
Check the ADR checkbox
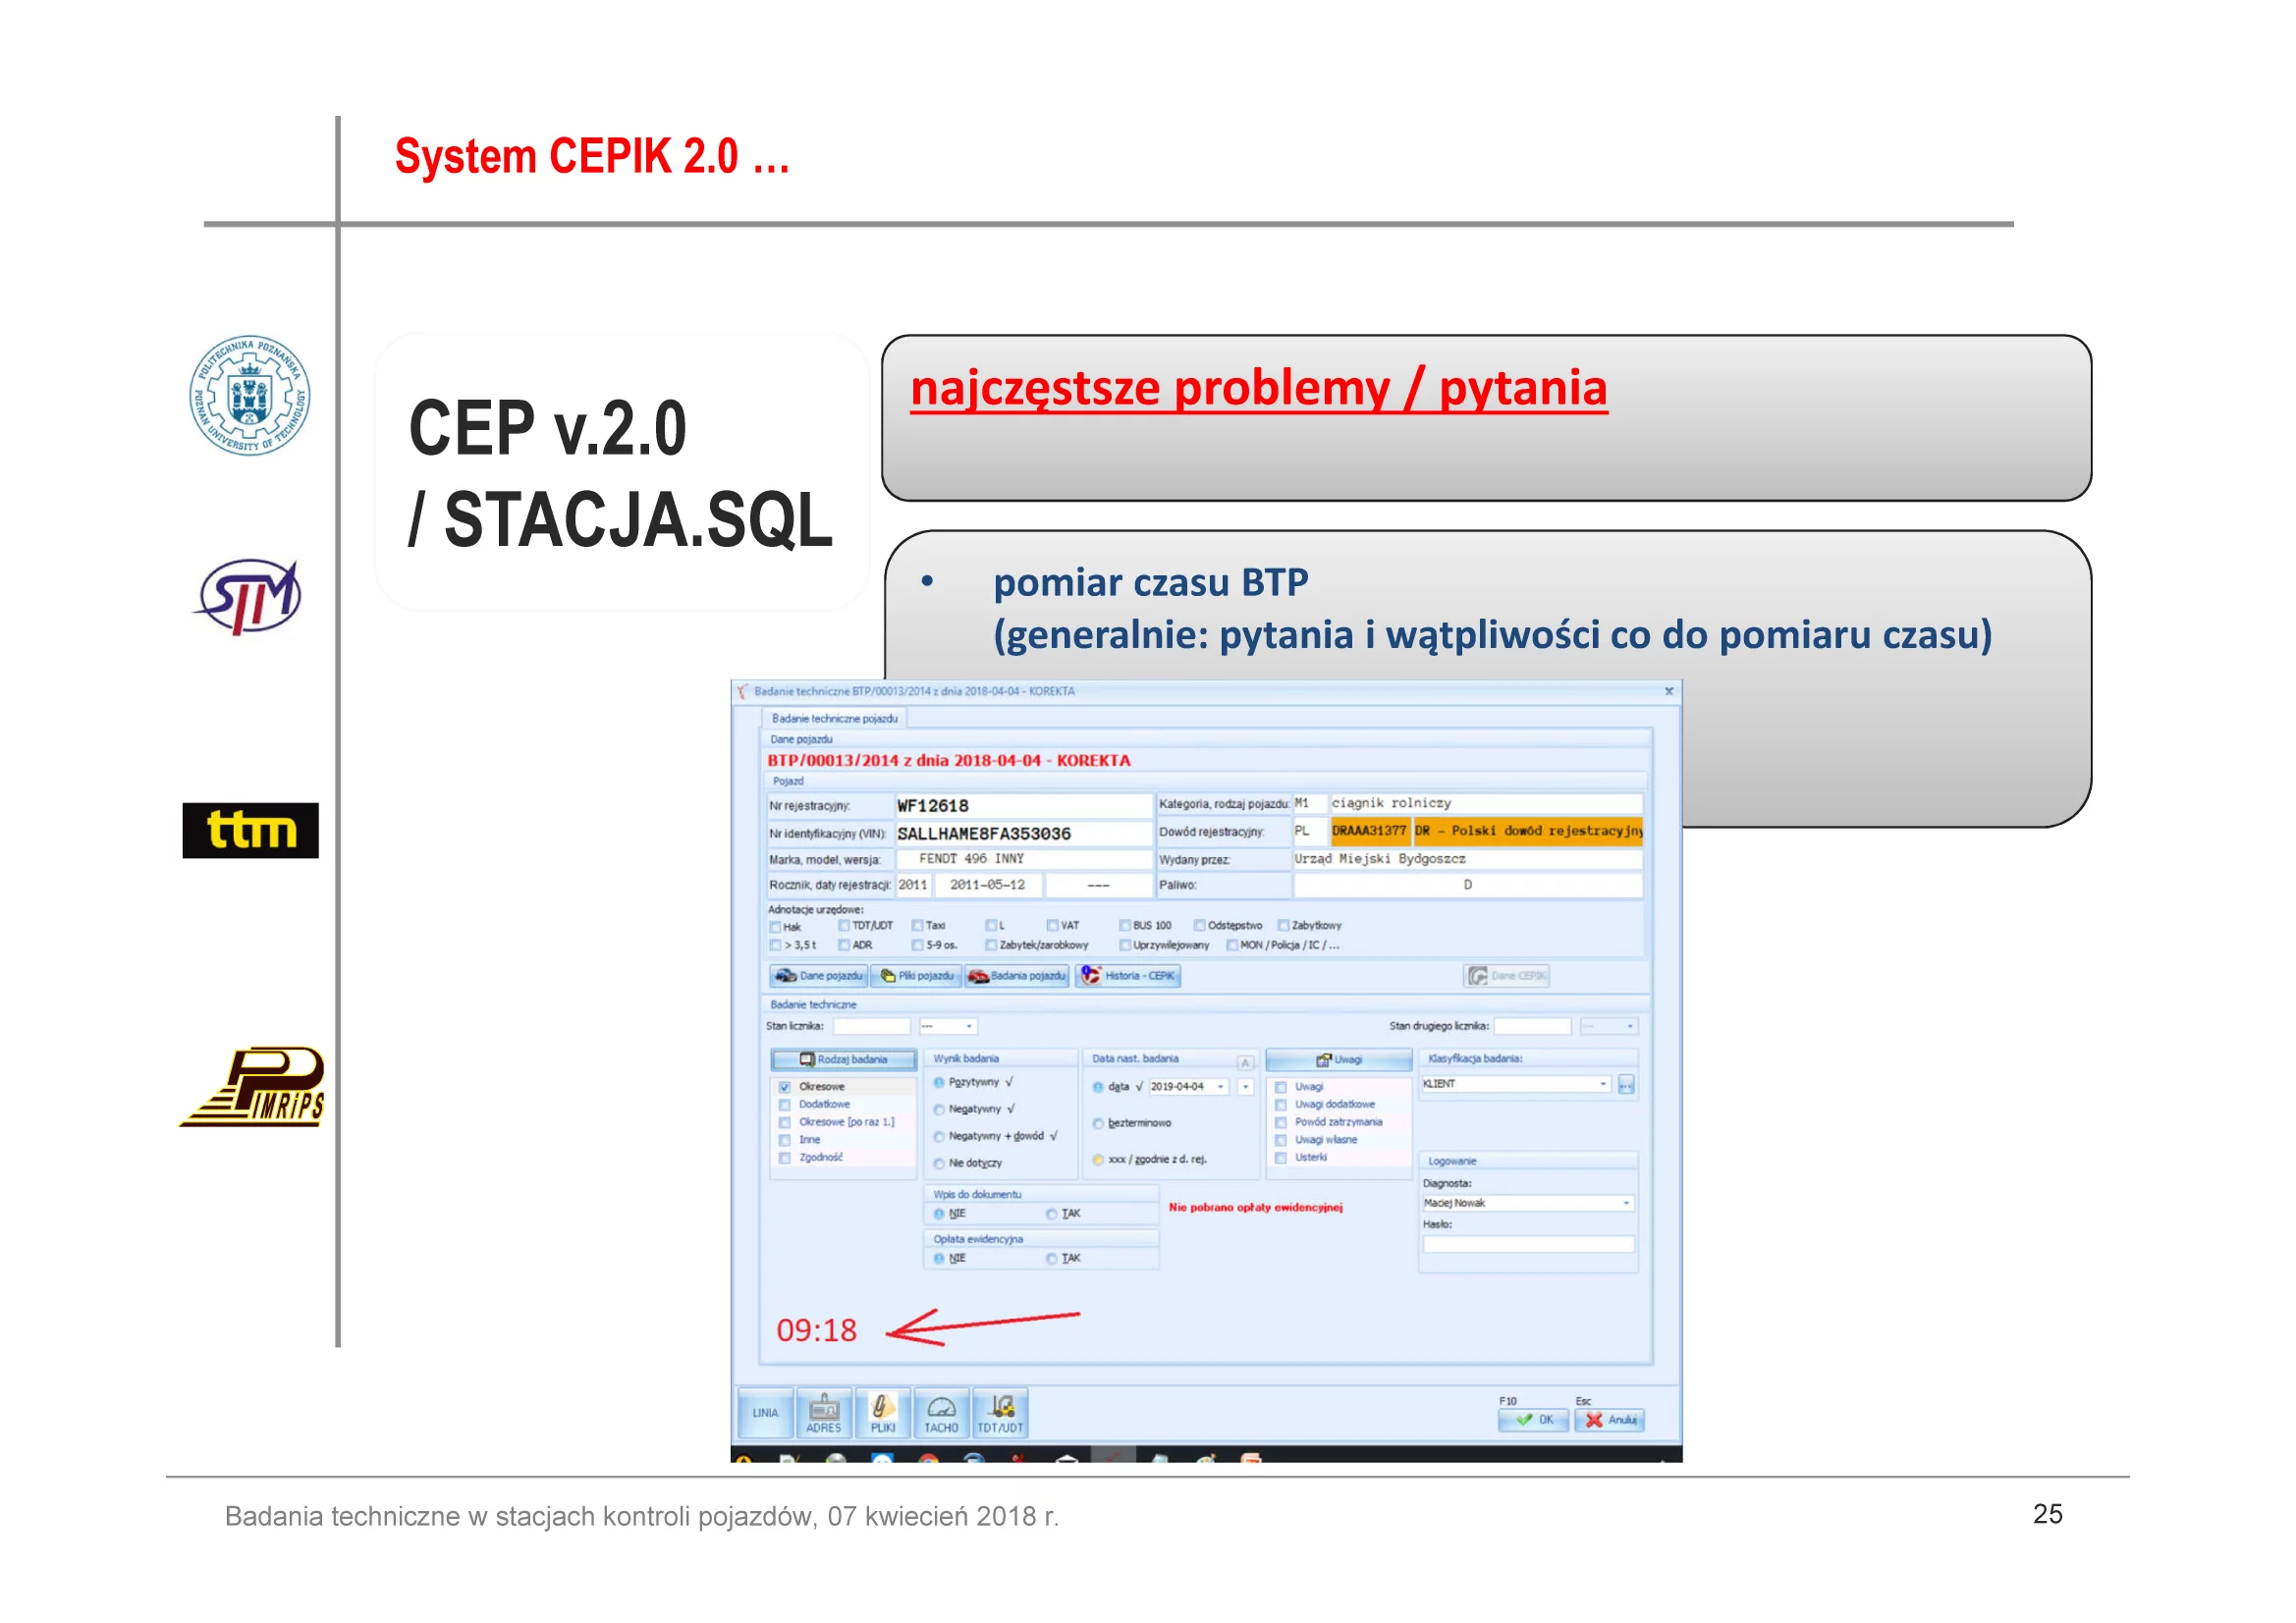(x=843, y=945)
